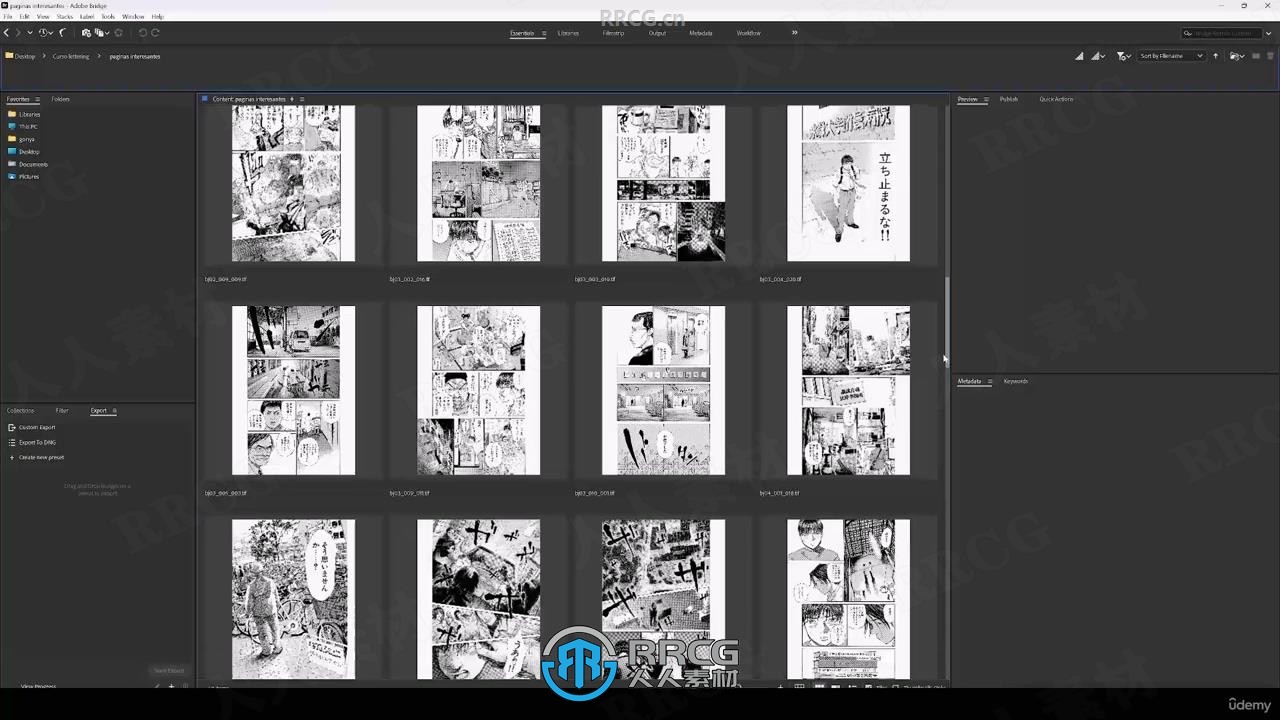
Task: Click the delete trash icon
Action: coord(1271,56)
